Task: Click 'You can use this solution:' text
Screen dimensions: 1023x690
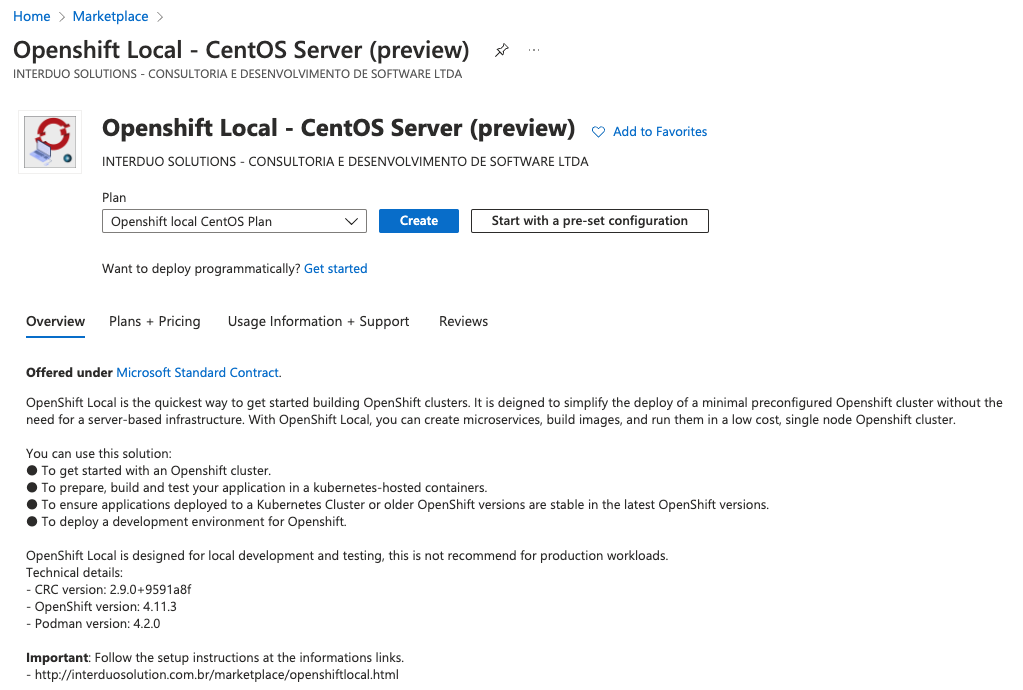Action: point(99,453)
